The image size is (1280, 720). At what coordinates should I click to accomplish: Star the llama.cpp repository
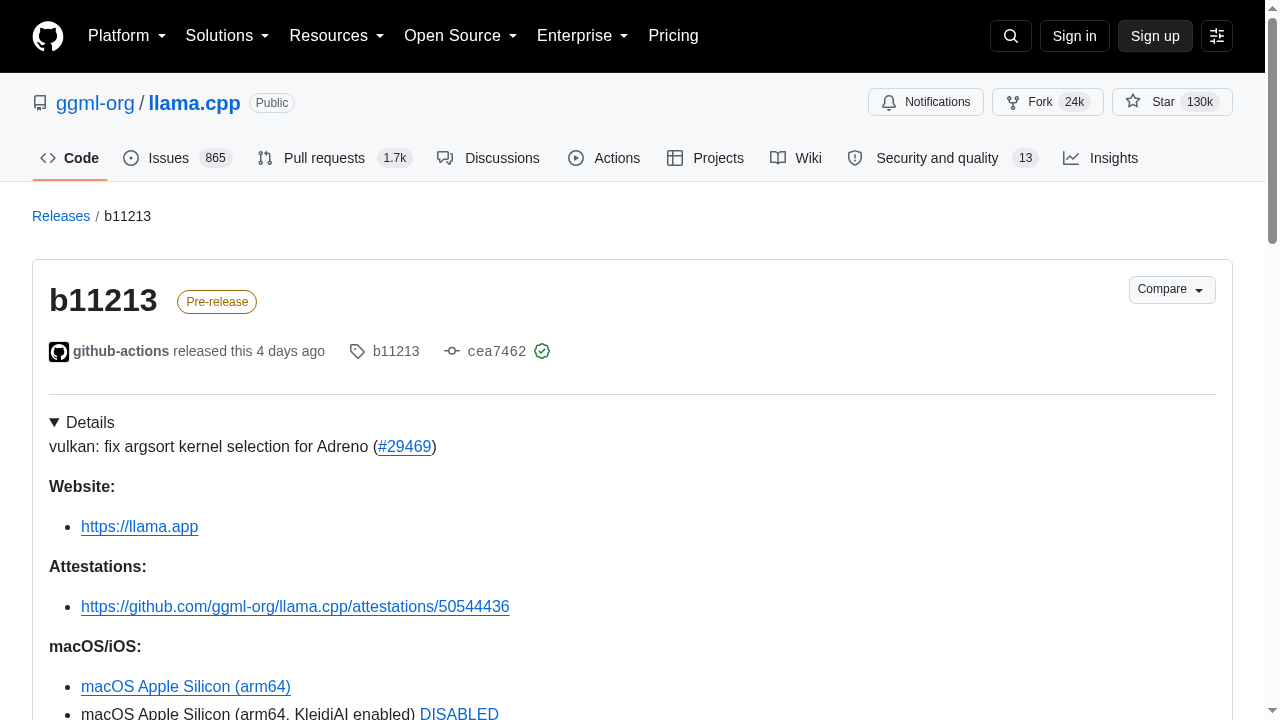coord(1172,102)
